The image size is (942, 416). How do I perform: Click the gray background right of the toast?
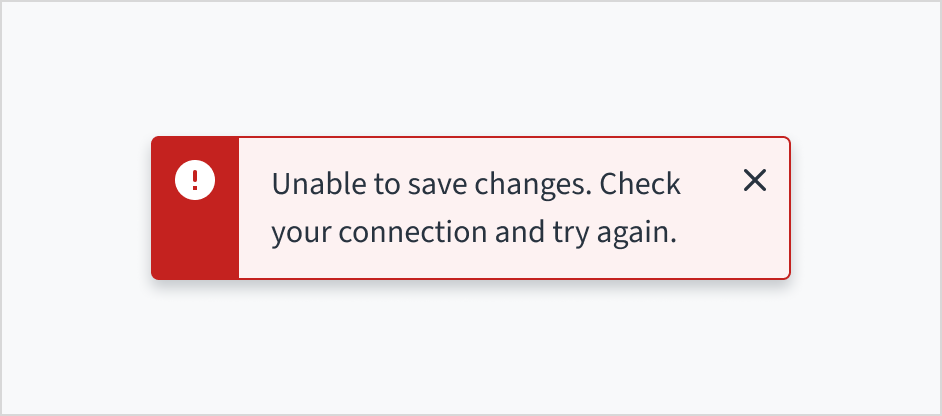pos(865,208)
